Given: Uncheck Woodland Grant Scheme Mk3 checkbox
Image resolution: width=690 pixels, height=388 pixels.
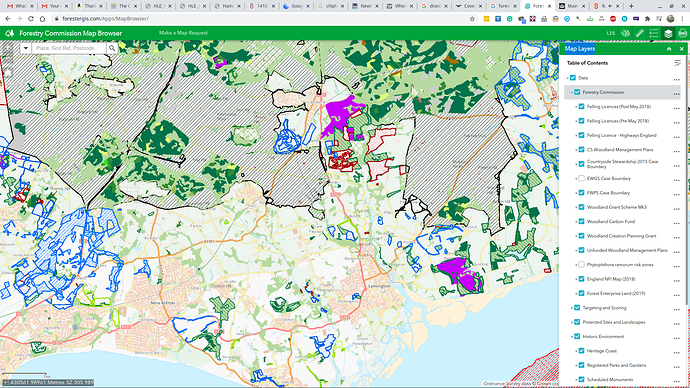Looking at the screenshot, I should [581, 207].
